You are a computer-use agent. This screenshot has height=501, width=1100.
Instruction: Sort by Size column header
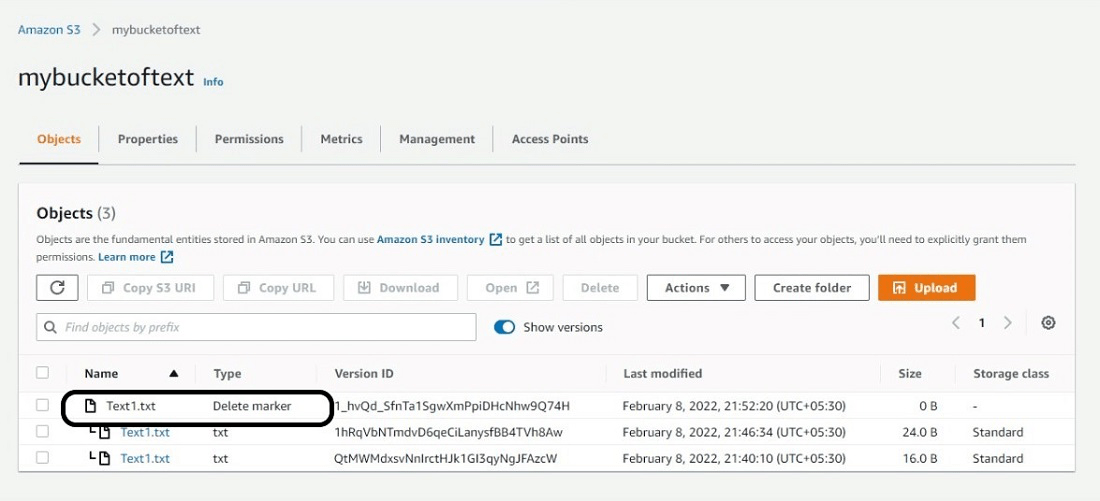[x=910, y=374]
